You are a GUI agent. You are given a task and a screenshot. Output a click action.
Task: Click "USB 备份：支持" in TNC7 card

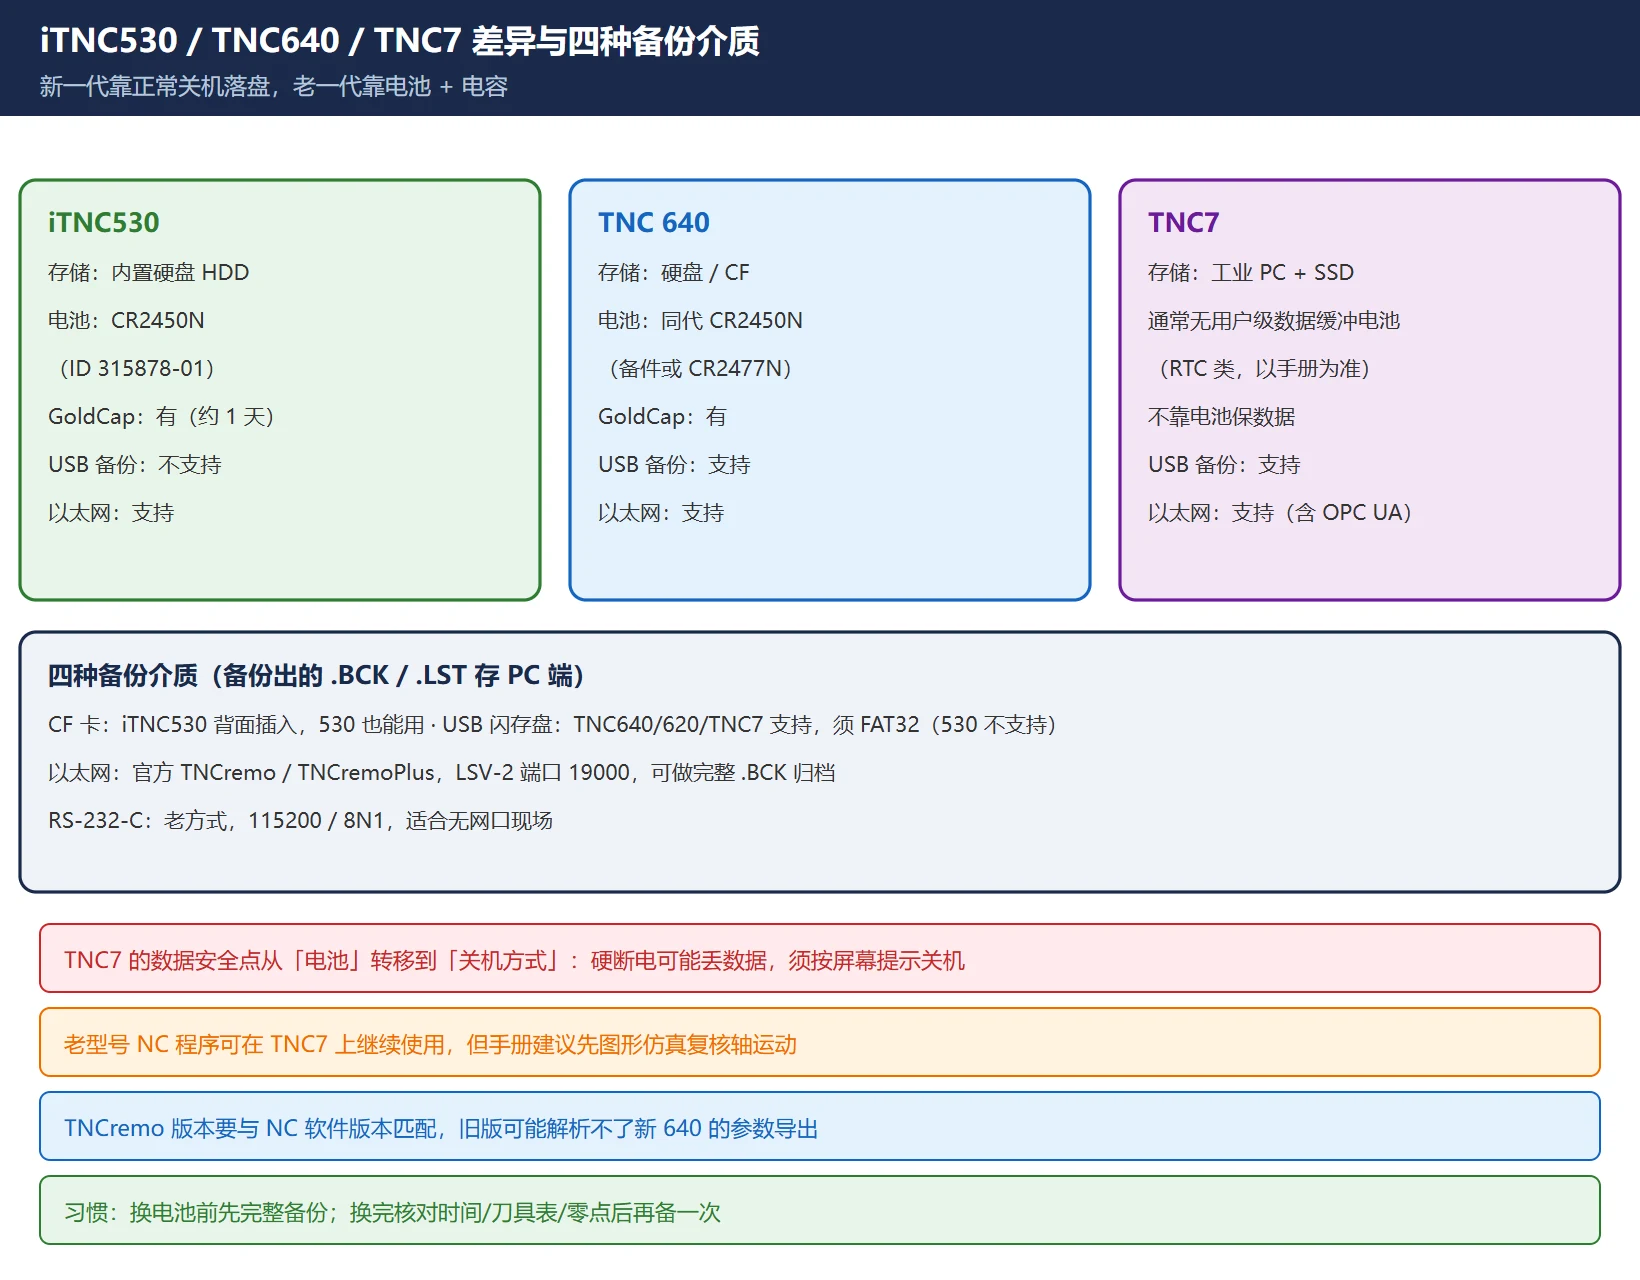pyautogui.click(x=1224, y=464)
